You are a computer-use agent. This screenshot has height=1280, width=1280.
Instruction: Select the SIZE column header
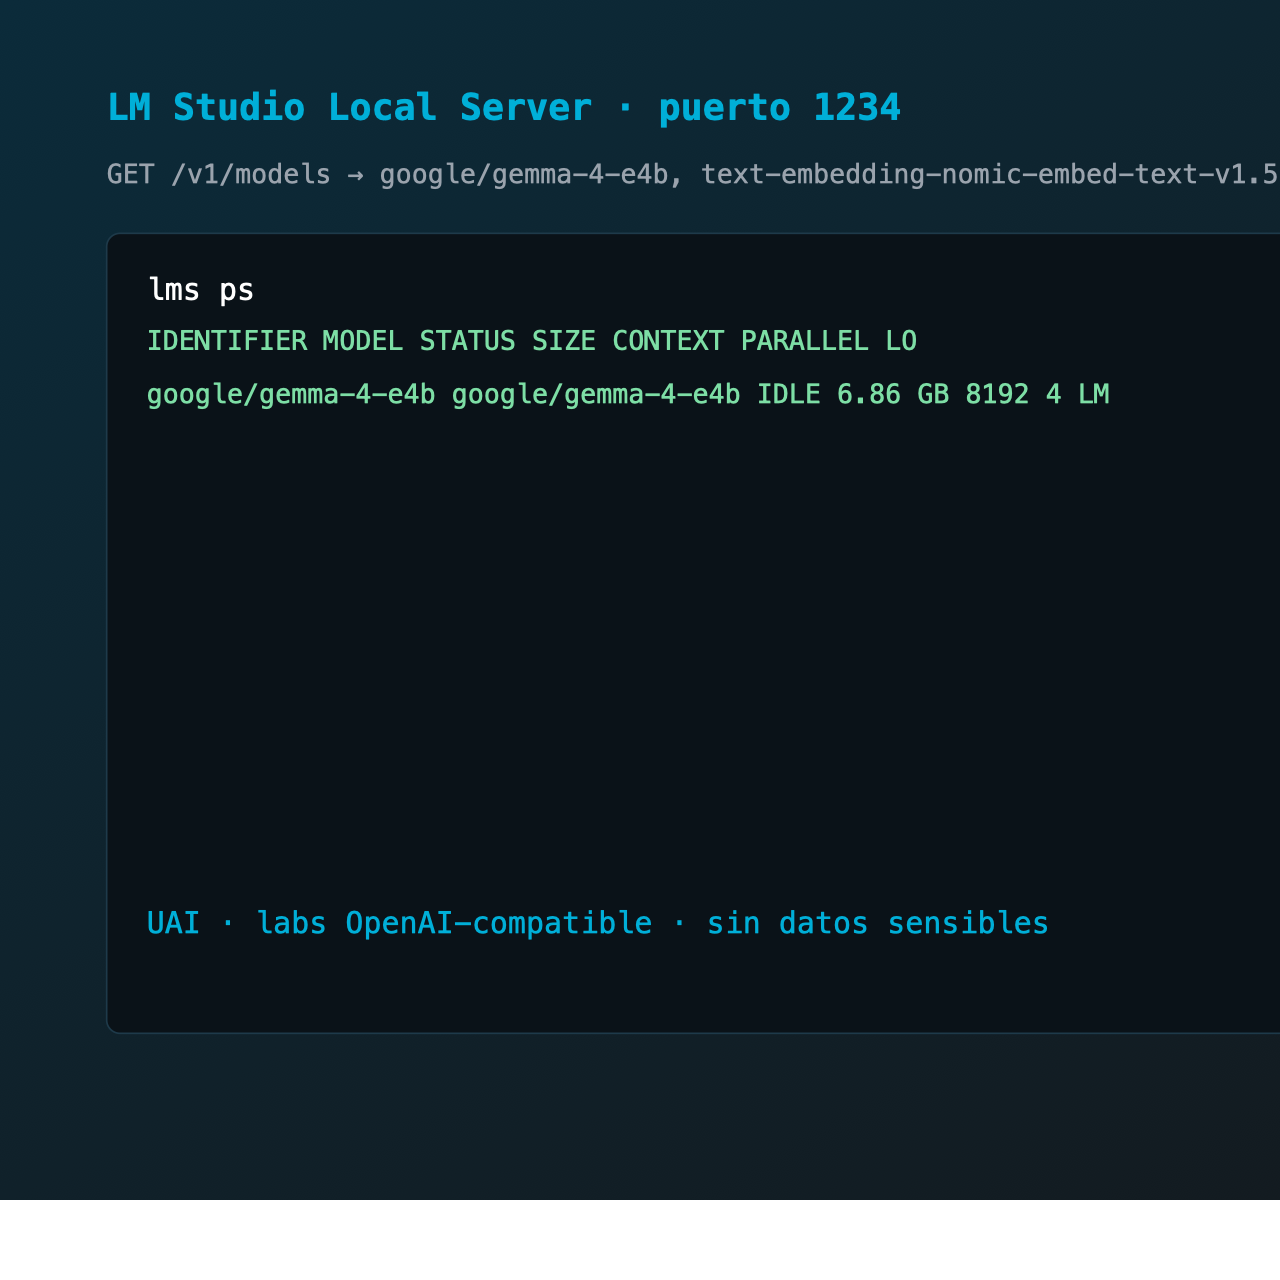coord(564,341)
